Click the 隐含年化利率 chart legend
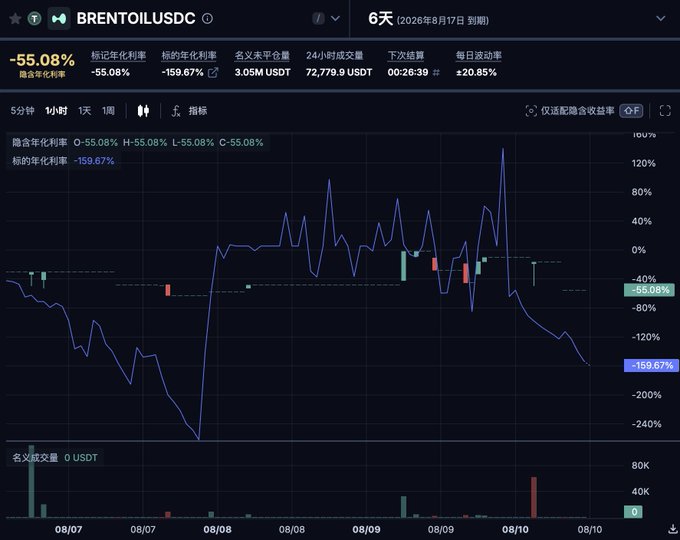Image resolution: width=680 pixels, height=540 pixels. pyautogui.click(x=39, y=143)
